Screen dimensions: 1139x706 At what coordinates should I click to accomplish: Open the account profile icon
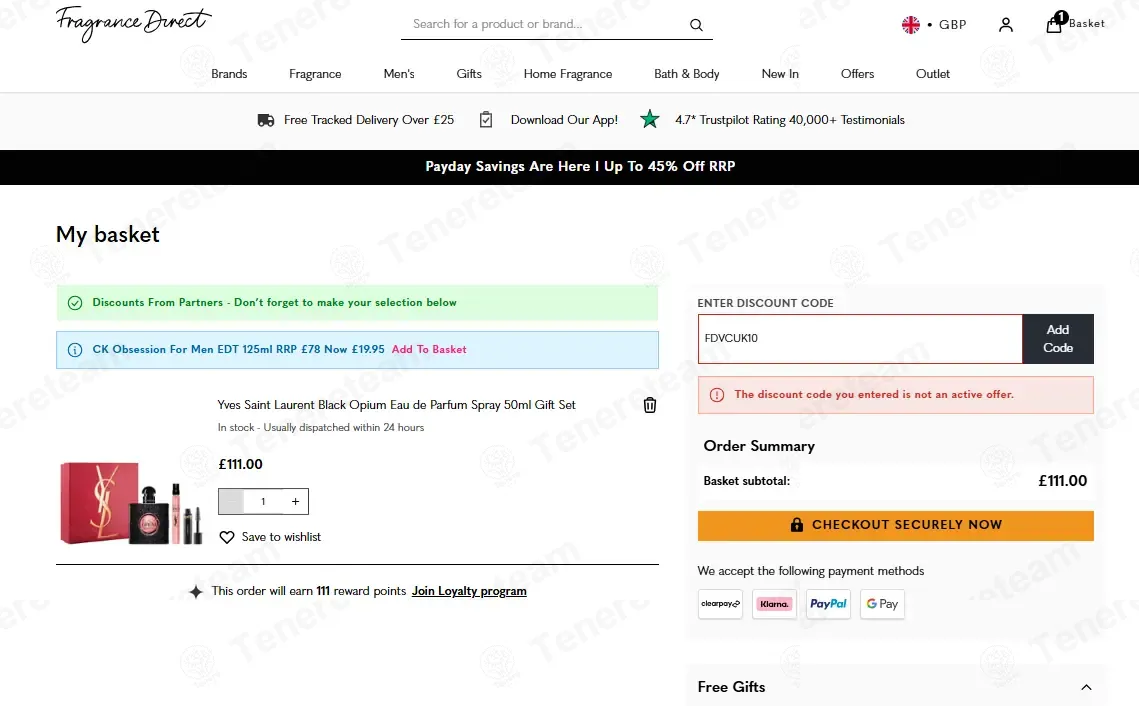[1005, 25]
